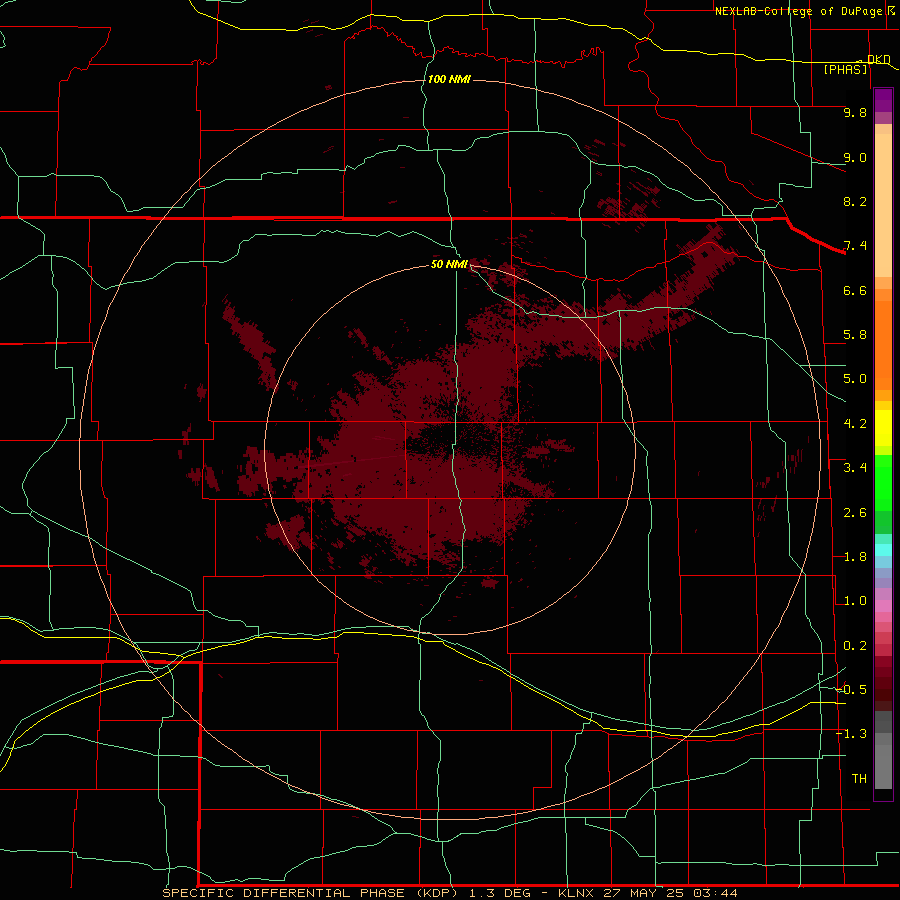Image resolution: width=900 pixels, height=900 pixels.
Task: Pick the cyan segment of the color bar
Action: (x=883, y=550)
